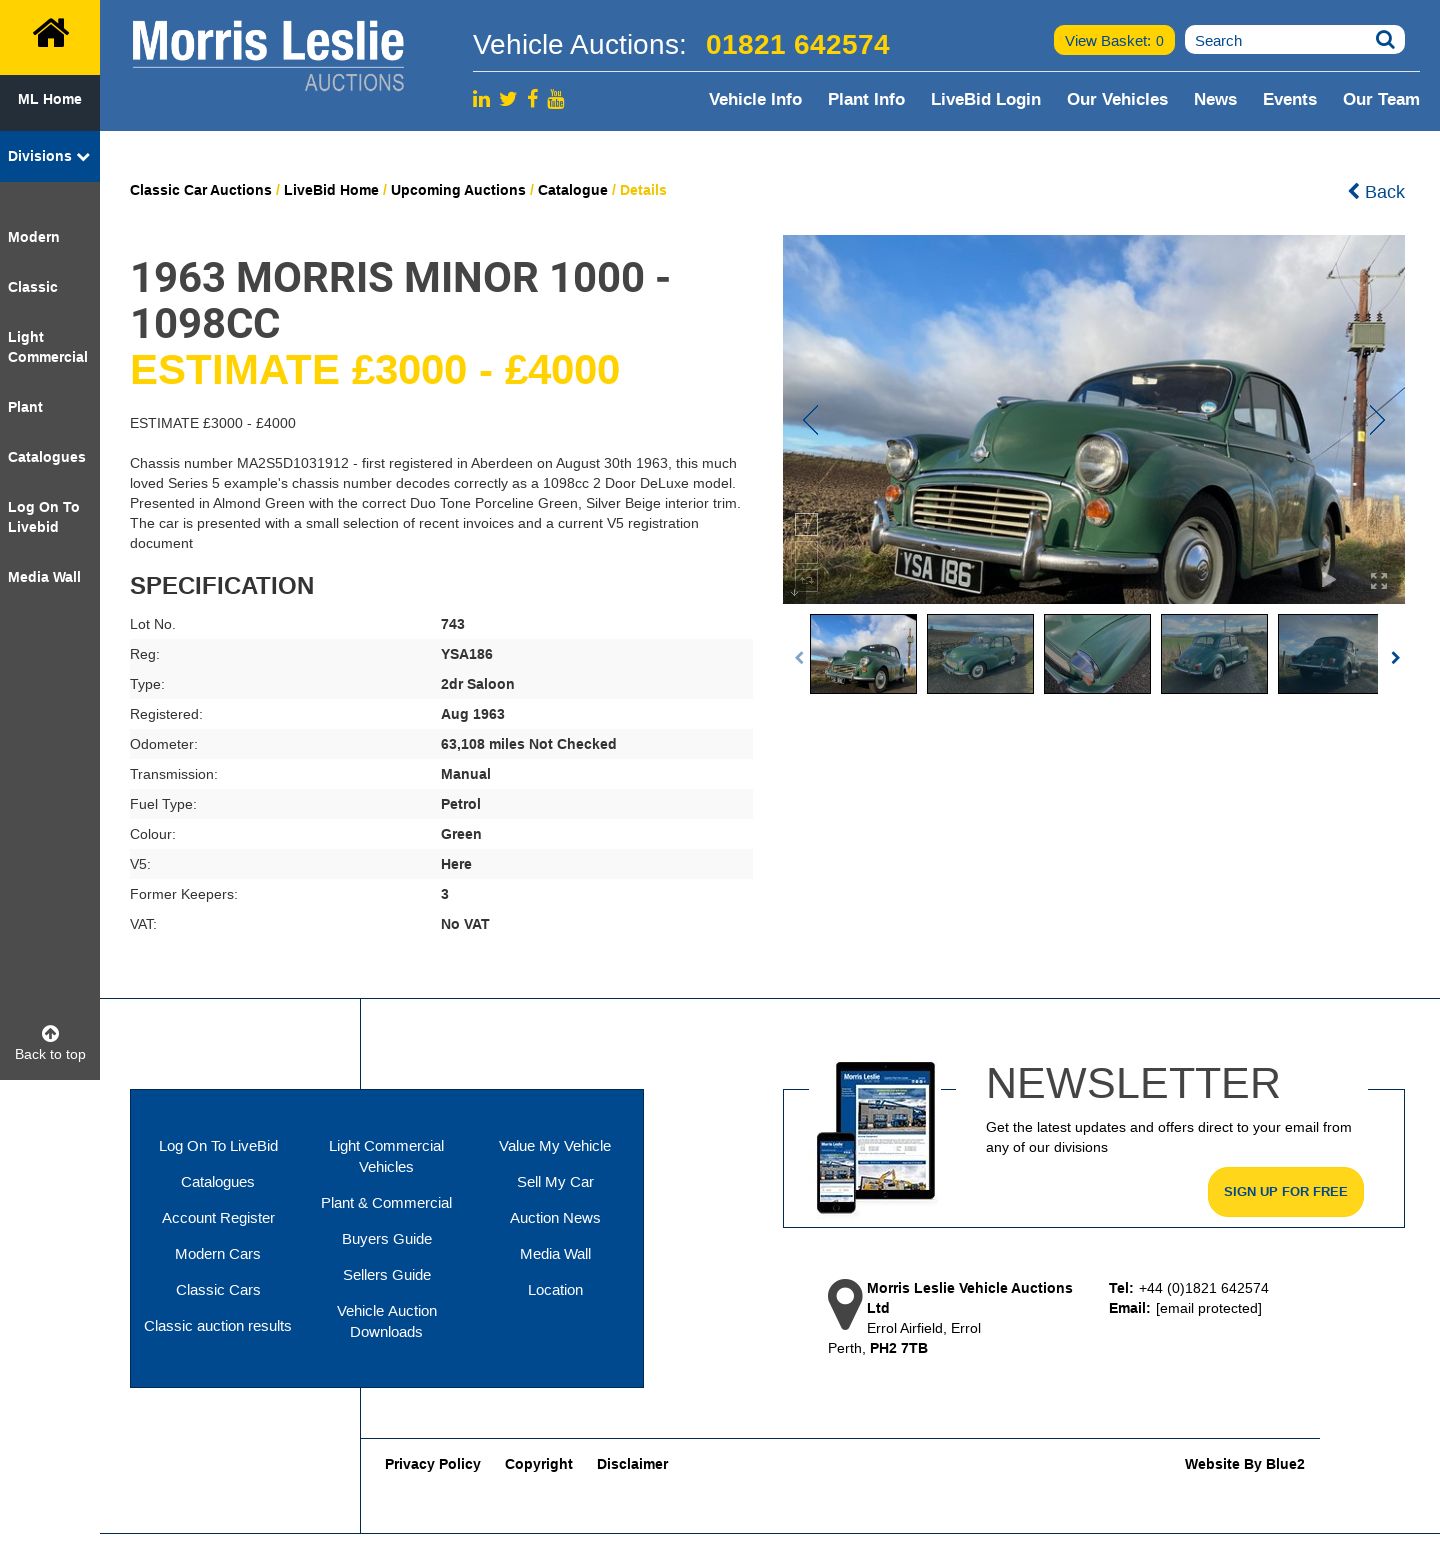Open the Facebook social icon
Image resolution: width=1440 pixels, height=1548 pixels.
(533, 98)
